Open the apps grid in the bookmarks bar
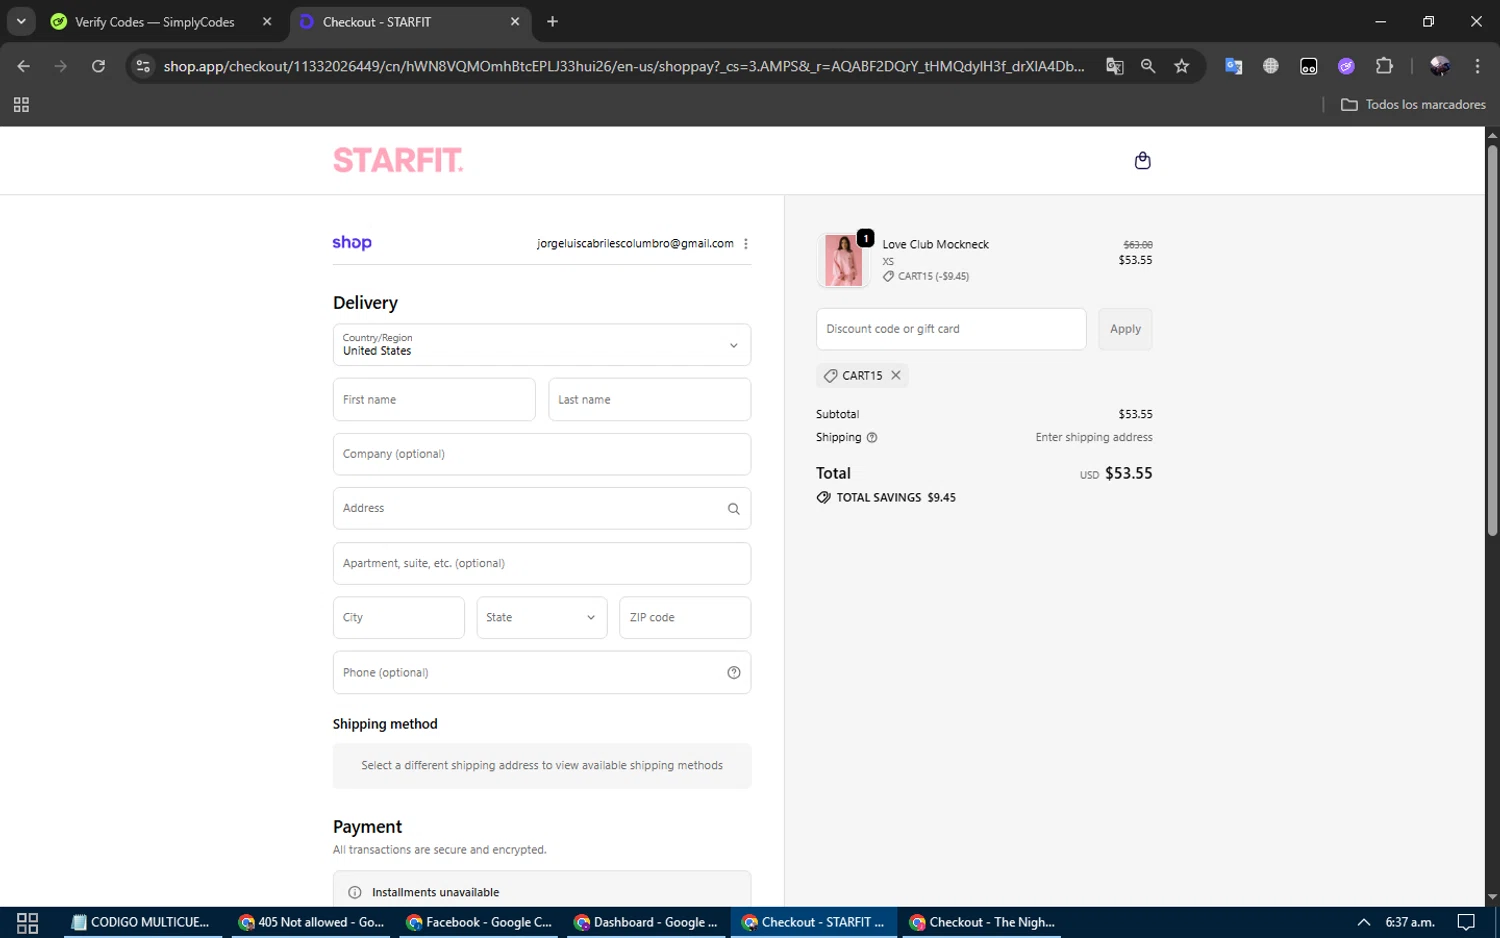This screenshot has height=938, width=1500. tap(21, 105)
